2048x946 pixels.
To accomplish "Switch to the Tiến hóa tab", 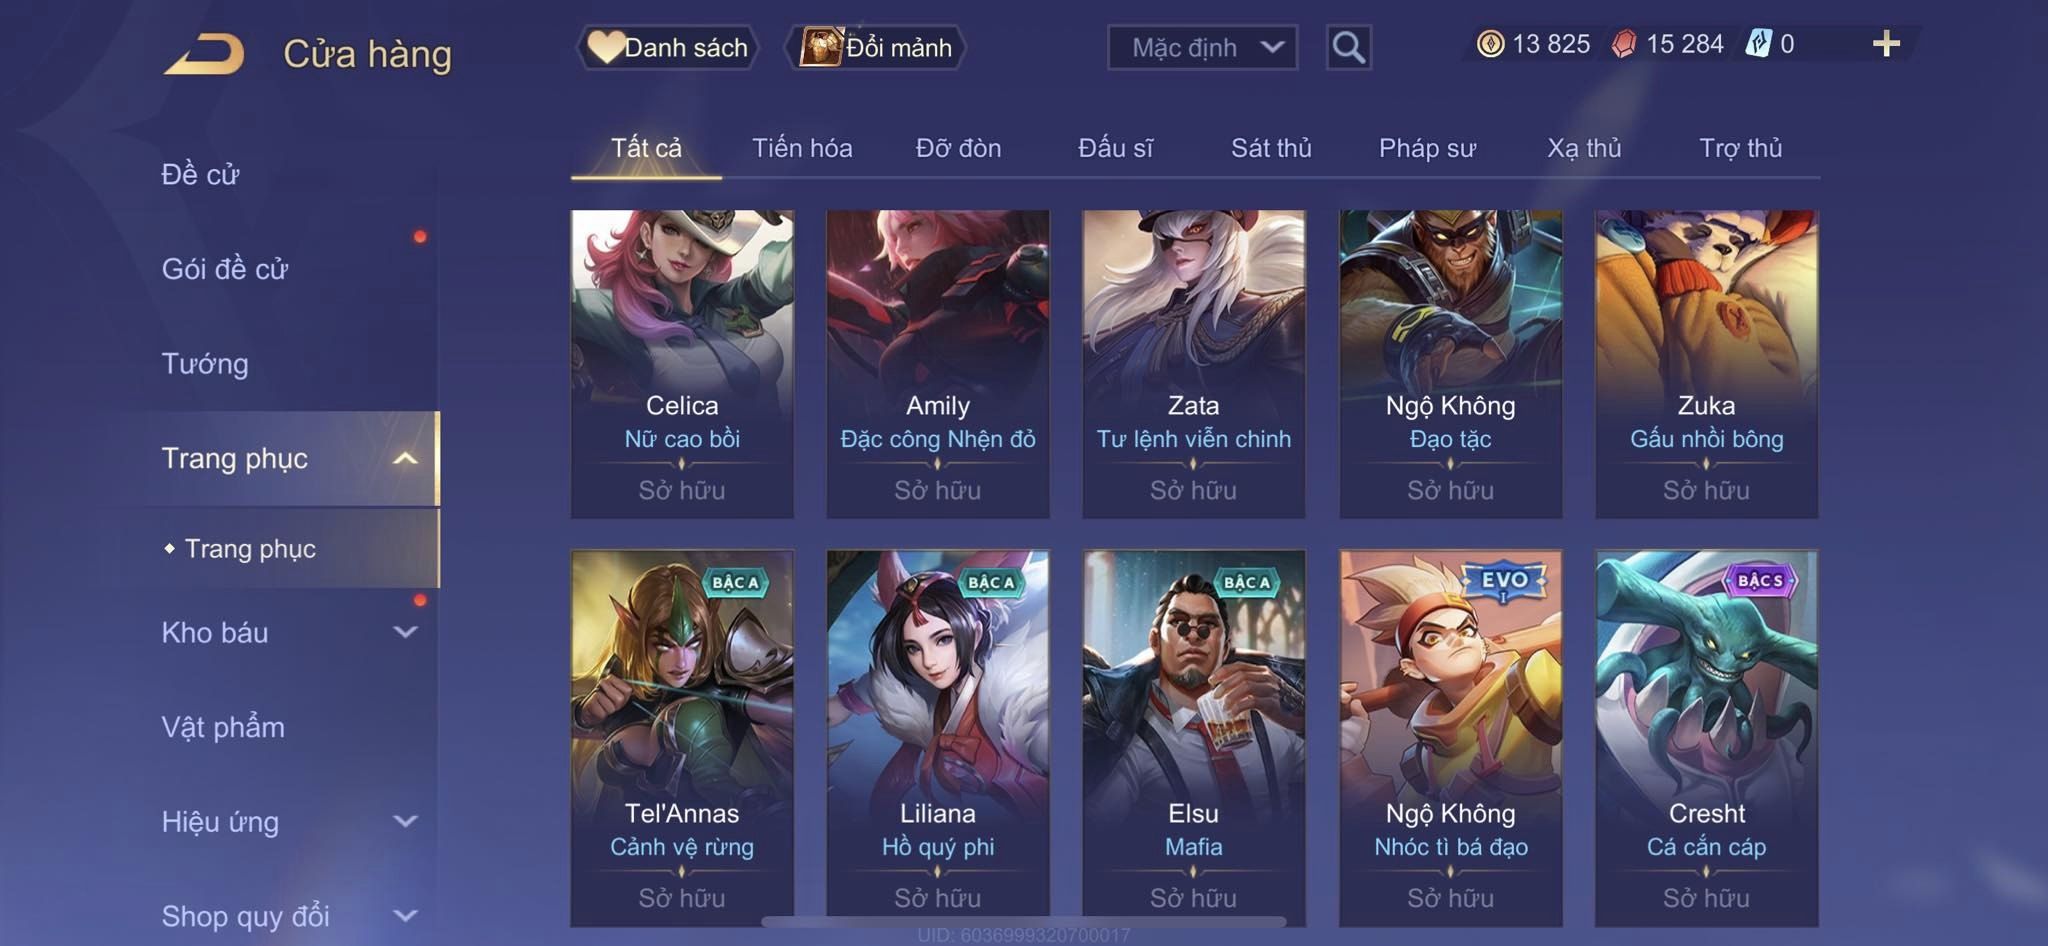I will point(802,148).
